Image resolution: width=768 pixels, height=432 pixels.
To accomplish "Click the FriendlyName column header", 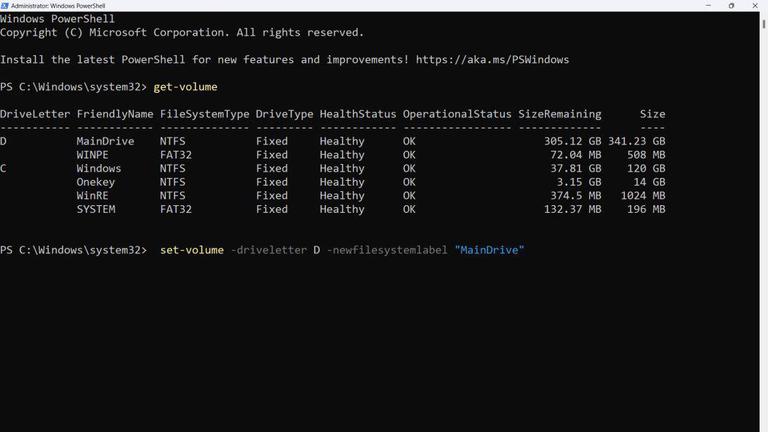I will pyautogui.click(x=115, y=114).
